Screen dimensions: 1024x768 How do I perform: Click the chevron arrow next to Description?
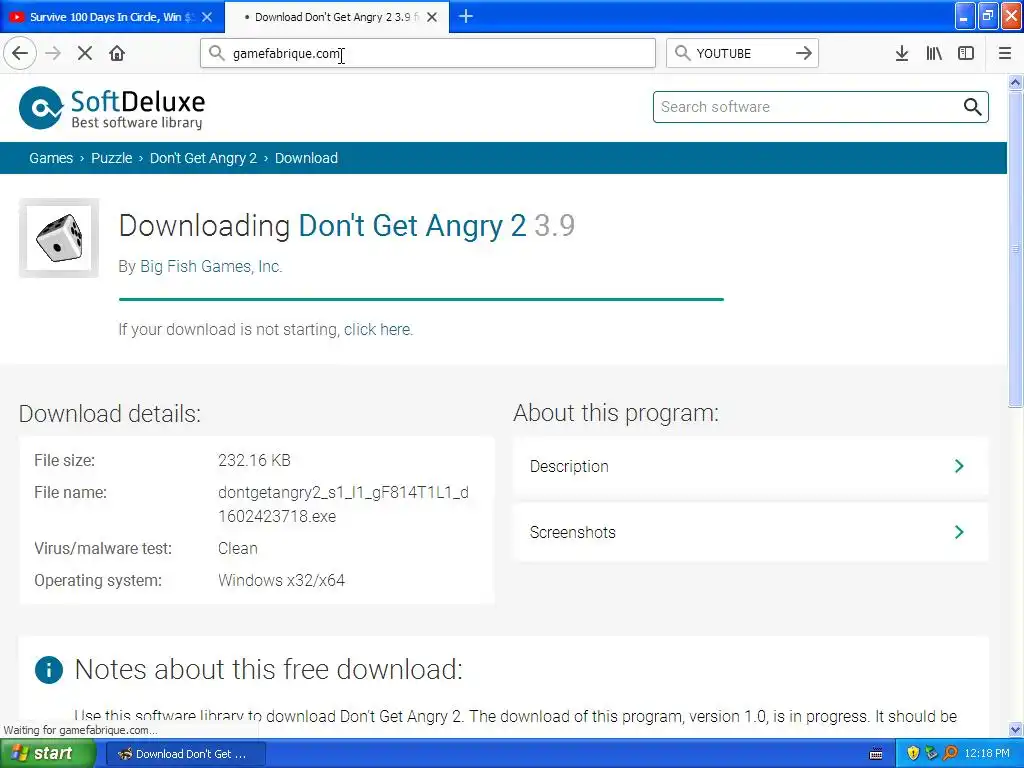[959, 466]
